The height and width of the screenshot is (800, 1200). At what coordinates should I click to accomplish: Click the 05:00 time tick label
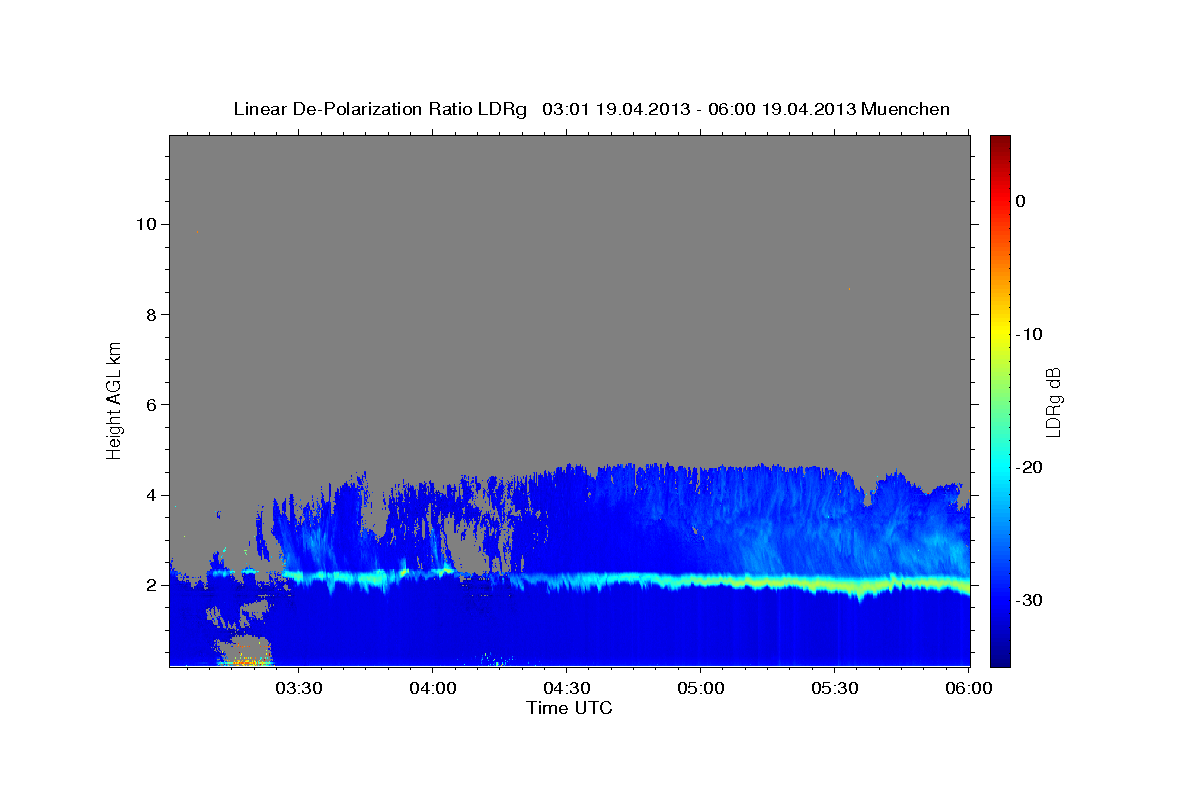click(x=700, y=689)
